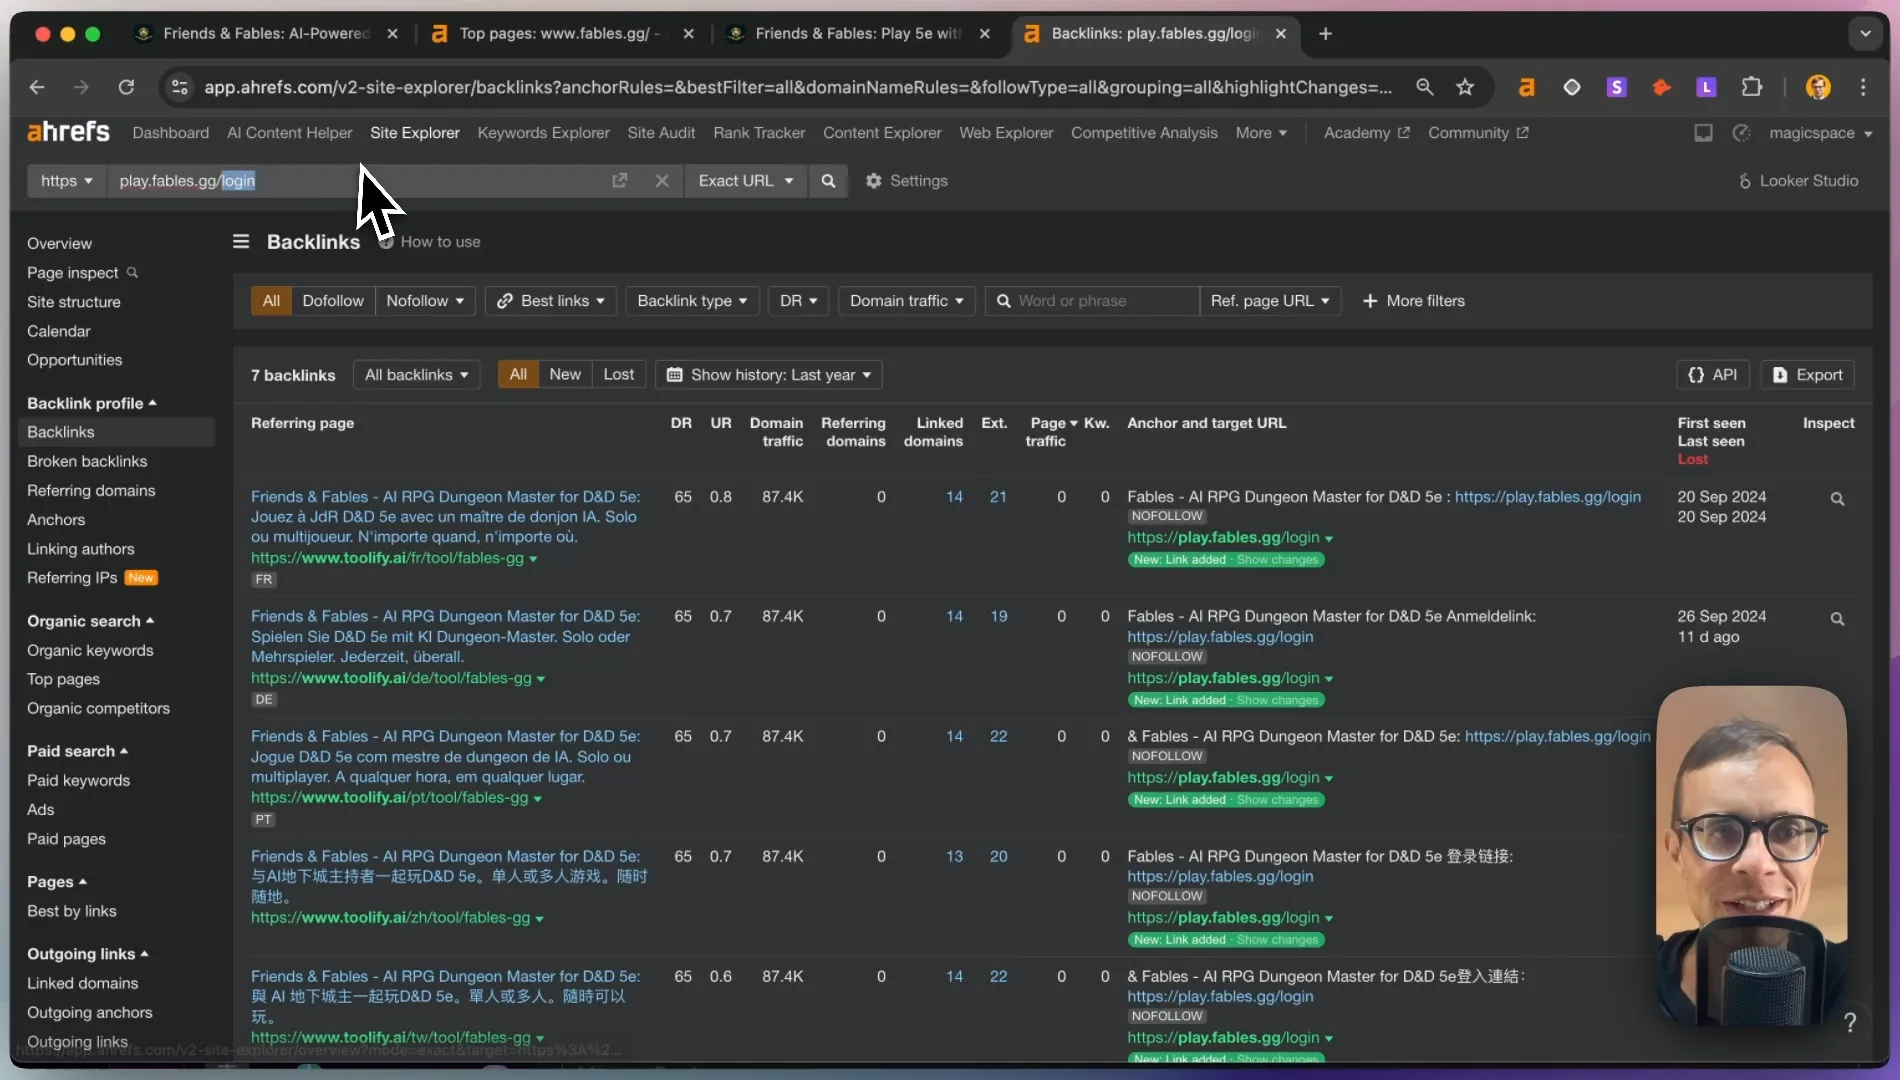The image size is (1900, 1080).
Task: Click the help question mark icon
Action: pyautogui.click(x=1850, y=1022)
